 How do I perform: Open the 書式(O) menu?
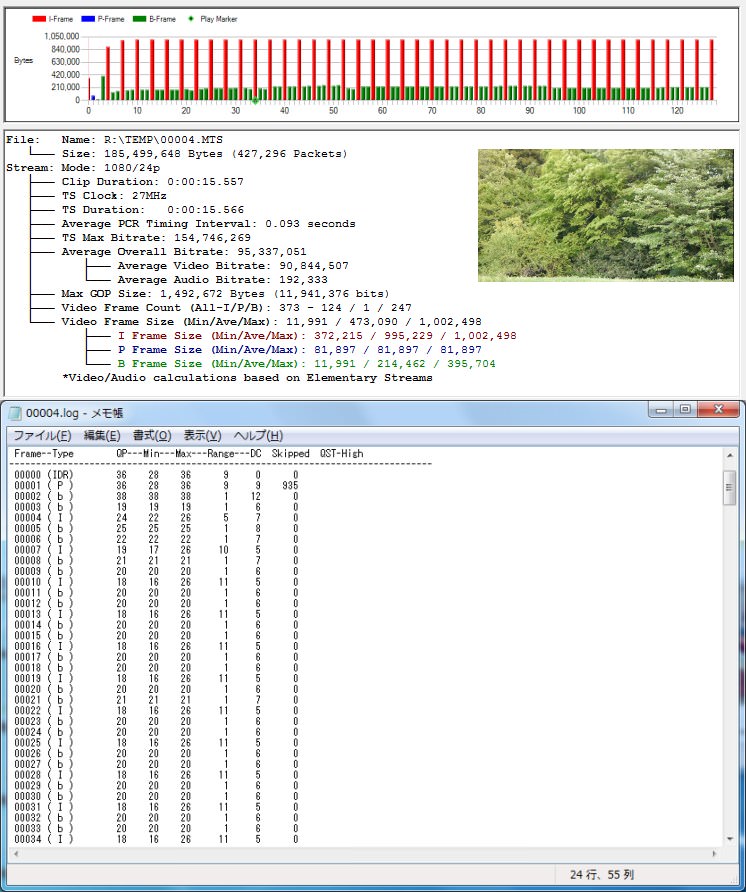coord(150,436)
